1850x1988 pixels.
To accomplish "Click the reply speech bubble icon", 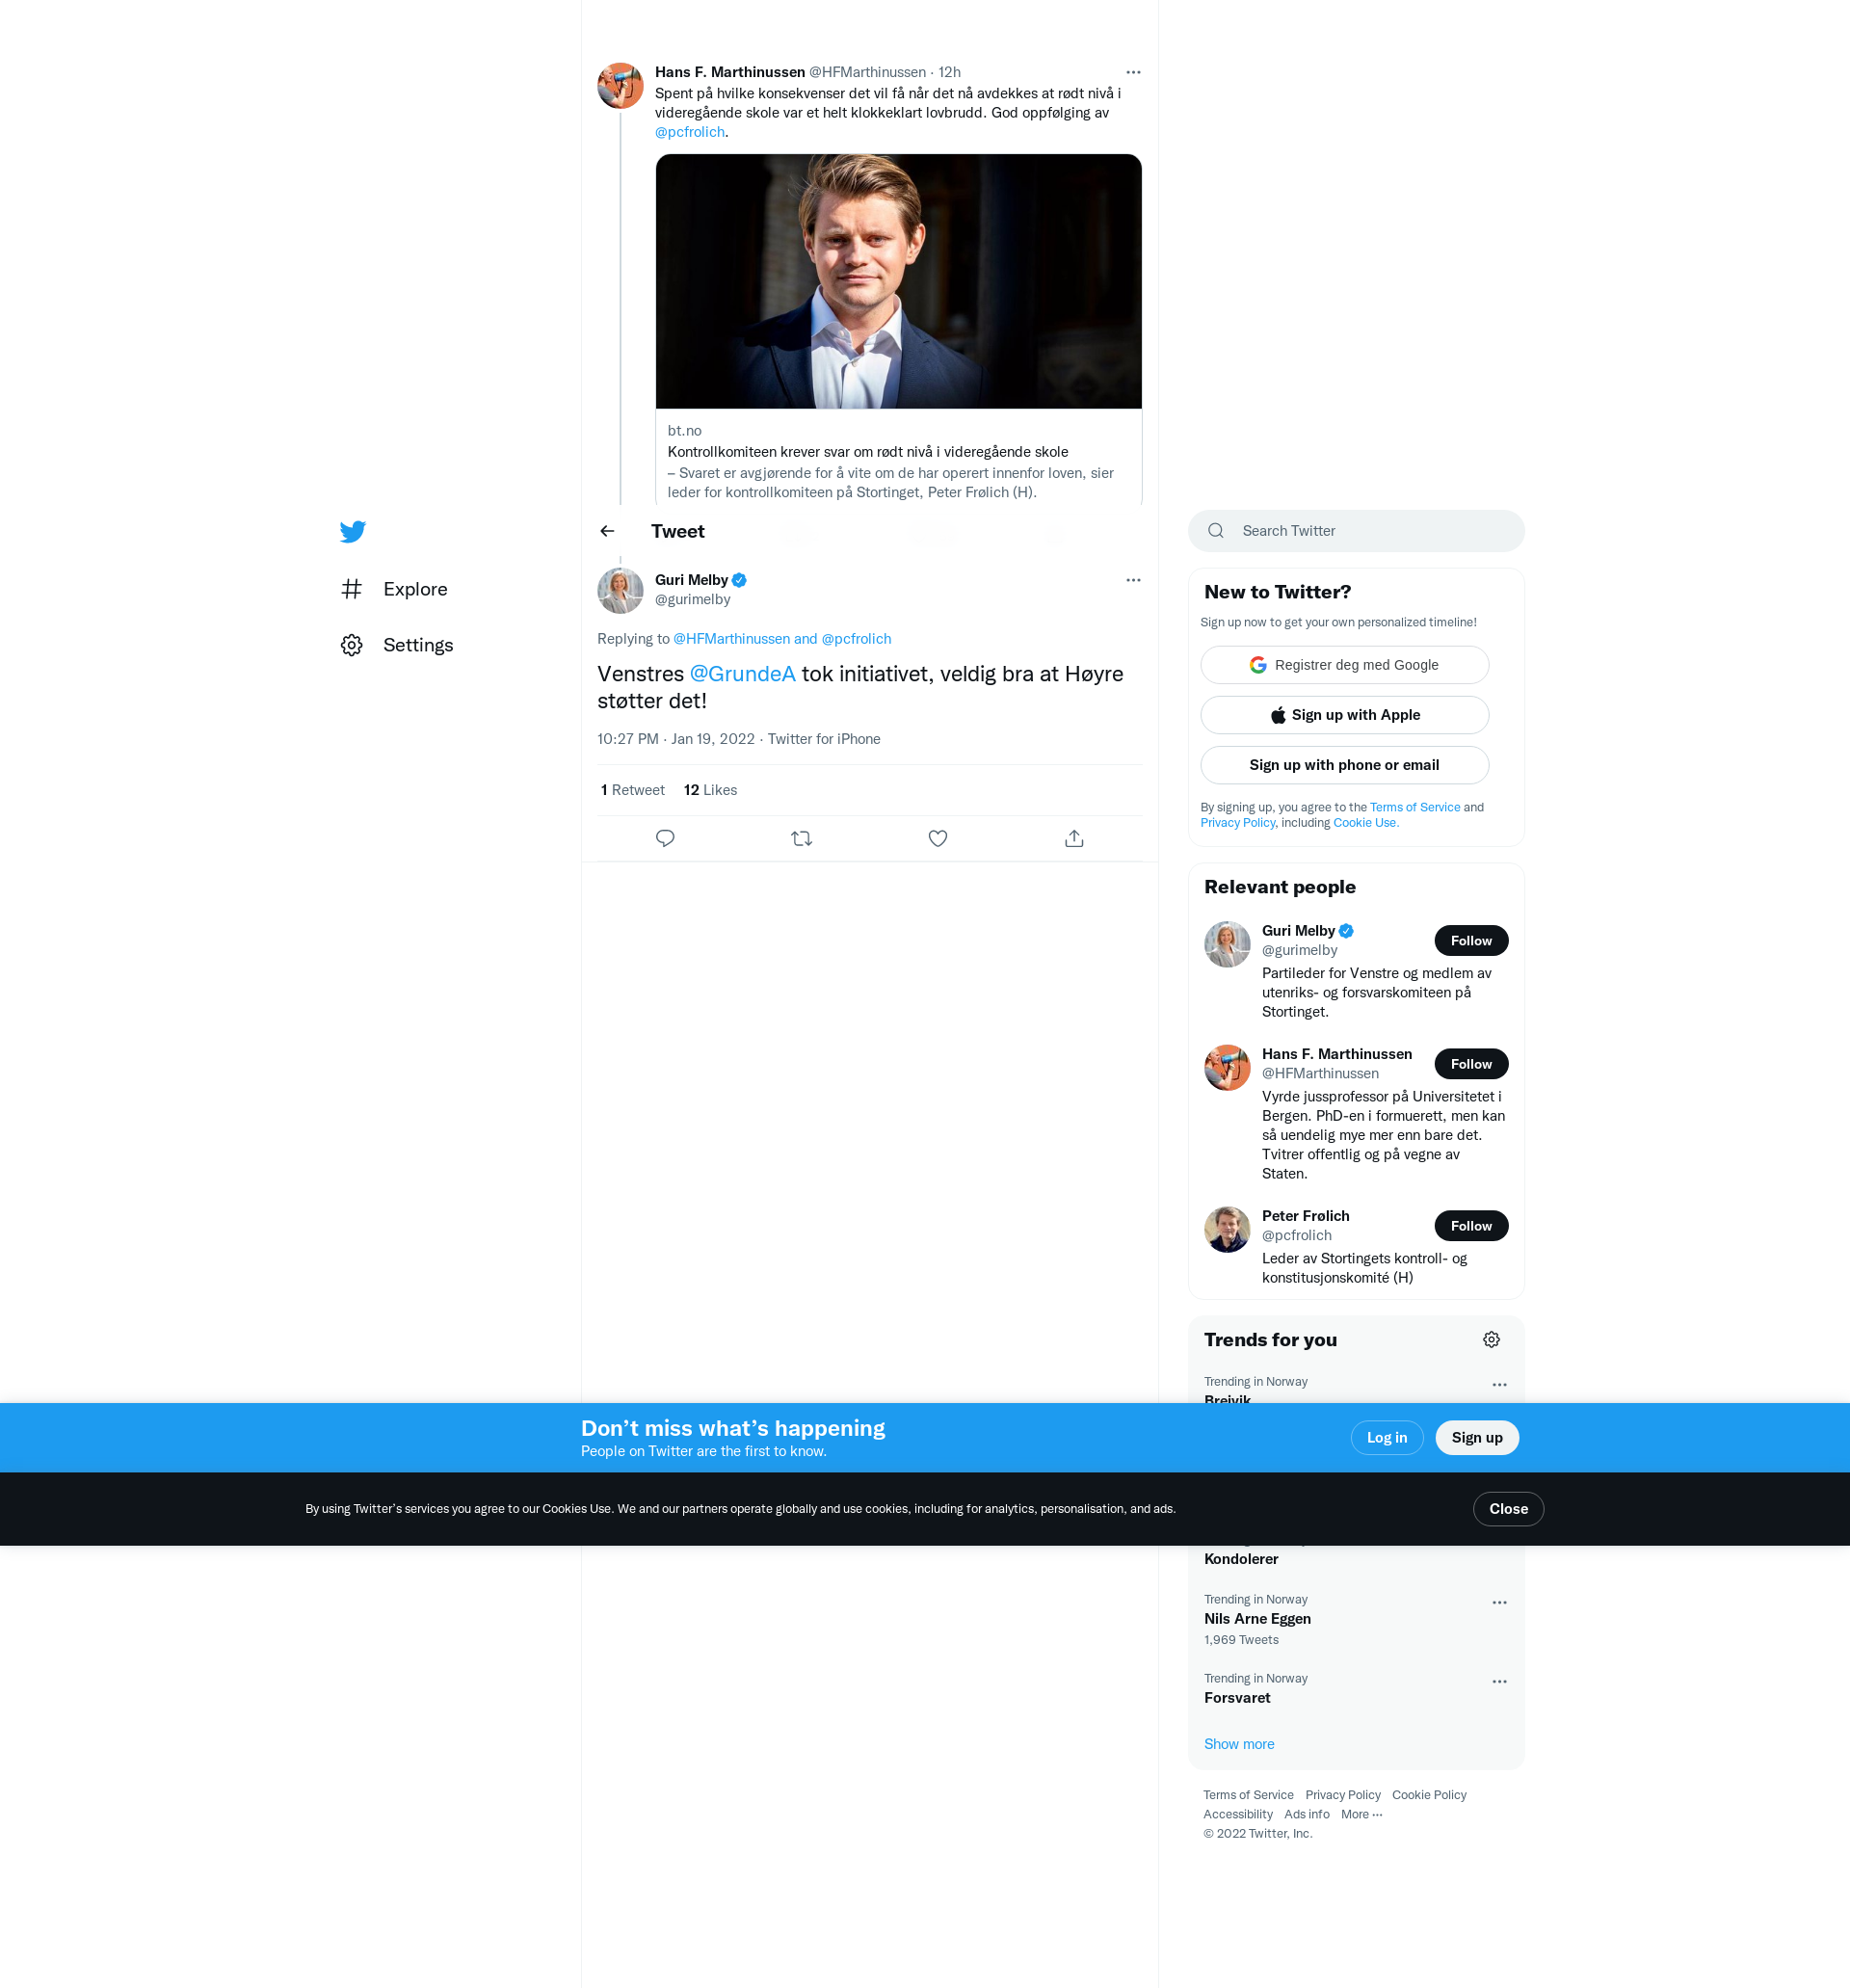I will [x=665, y=838].
